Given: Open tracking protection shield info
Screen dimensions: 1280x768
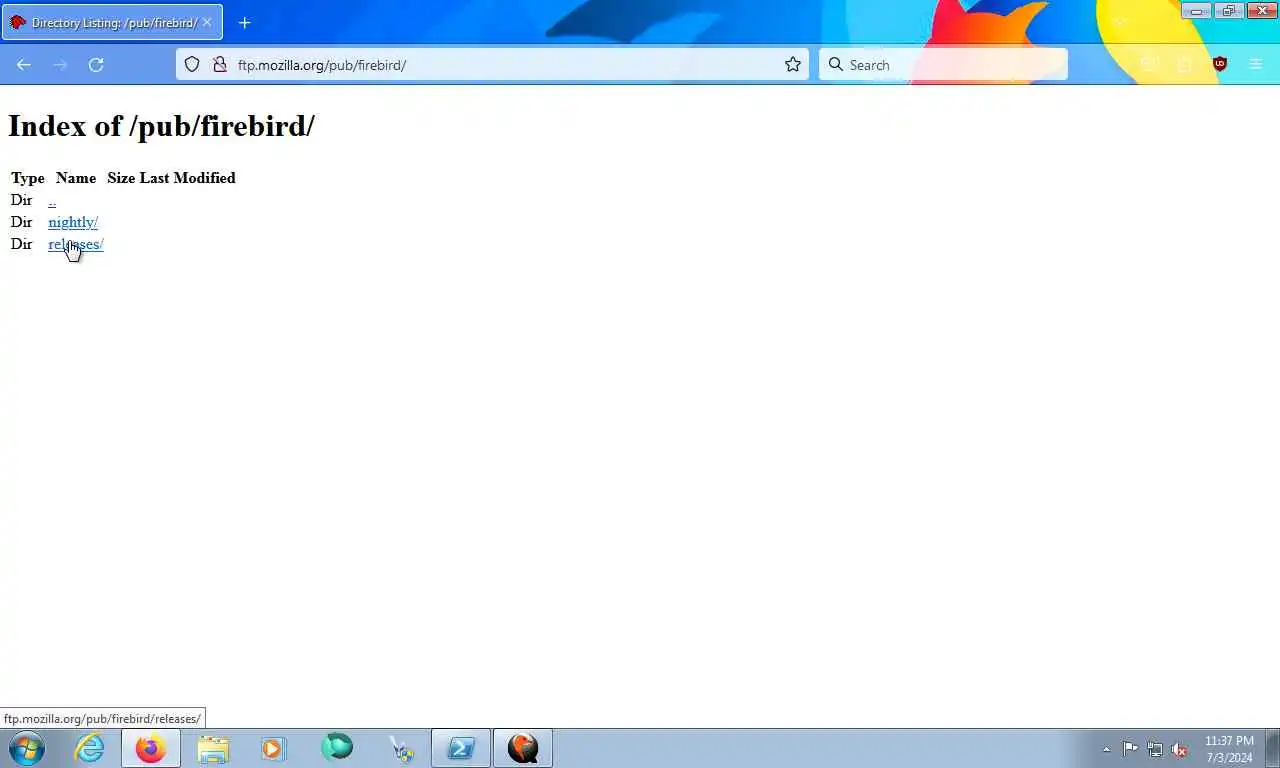Looking at the screenshot, I should tap(192, 65).
